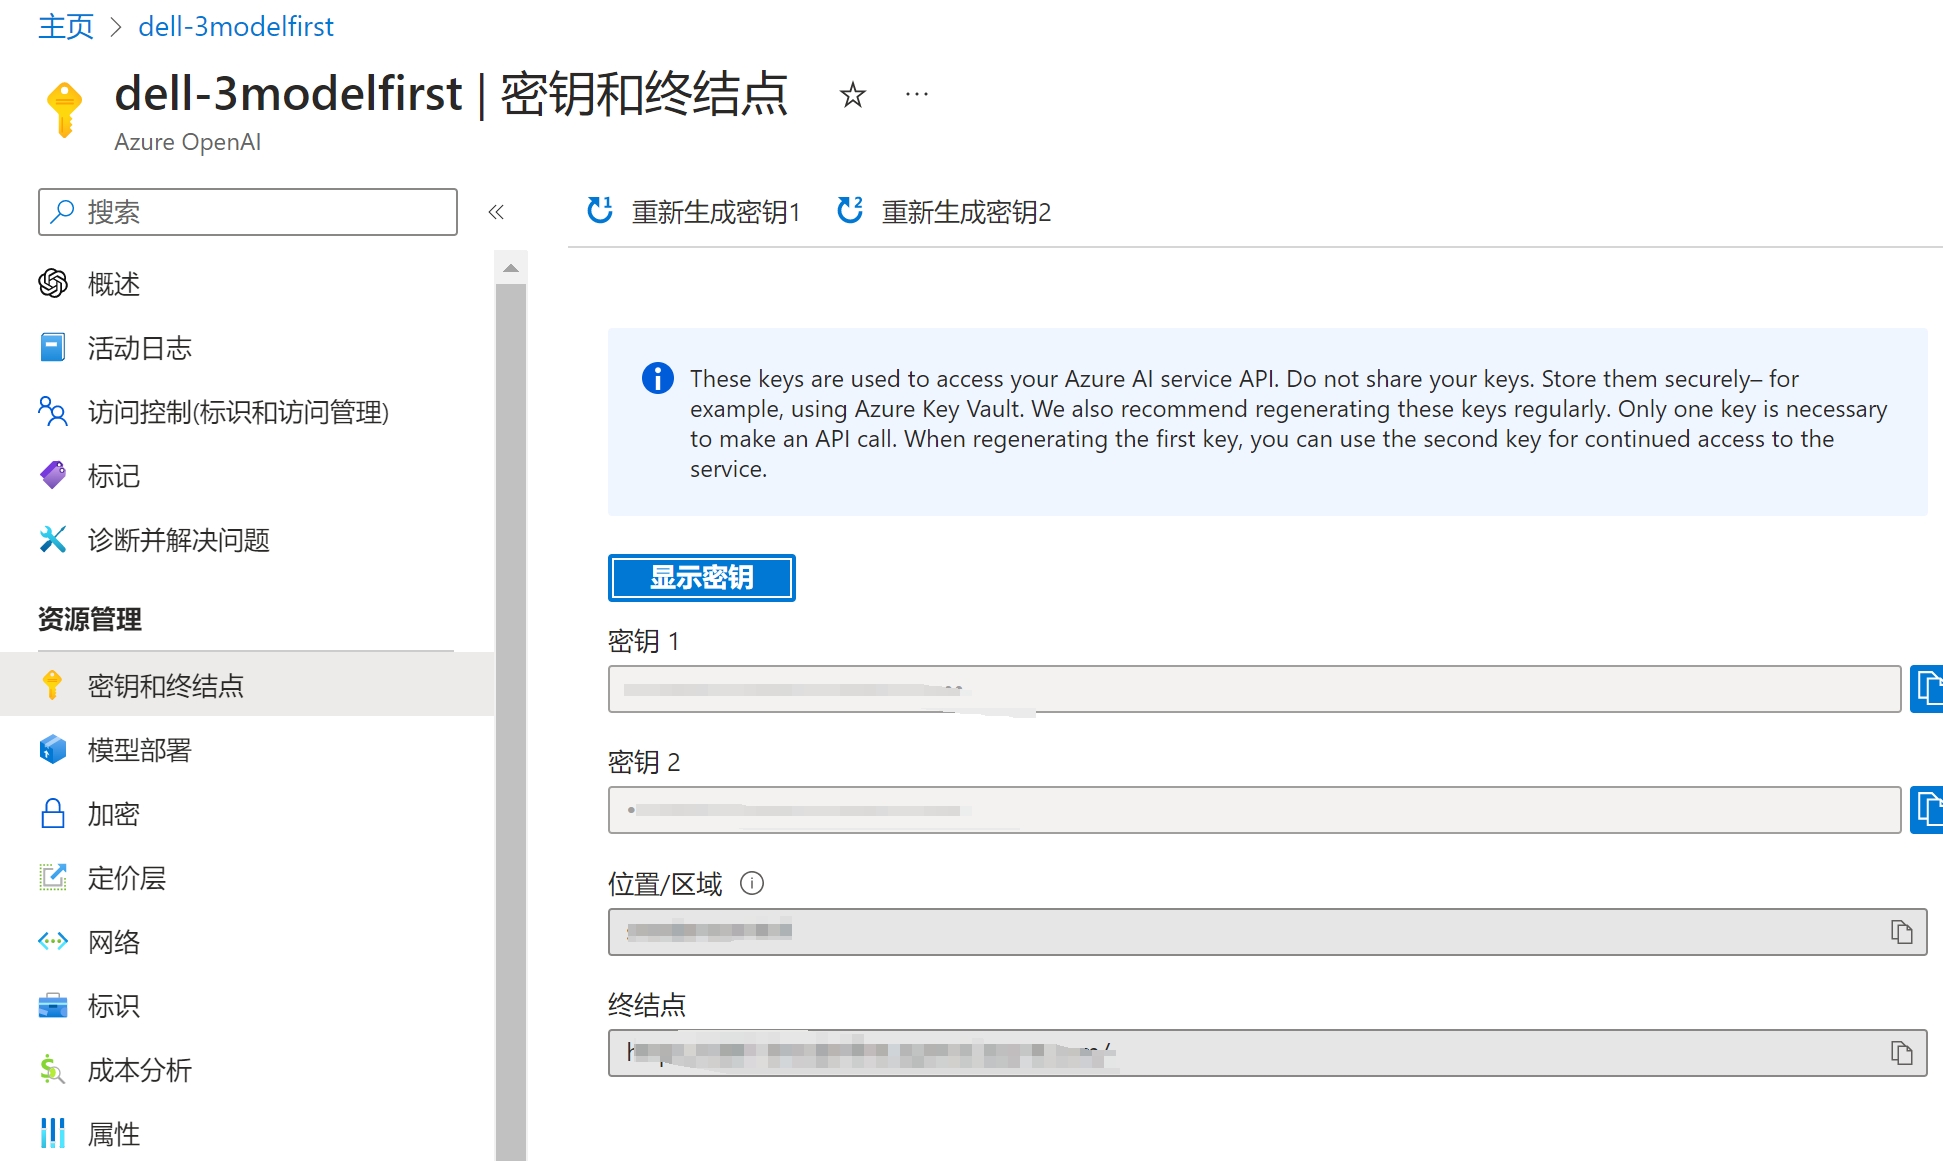Collapse the sidebar with double chevron

(x=496, y=212)
